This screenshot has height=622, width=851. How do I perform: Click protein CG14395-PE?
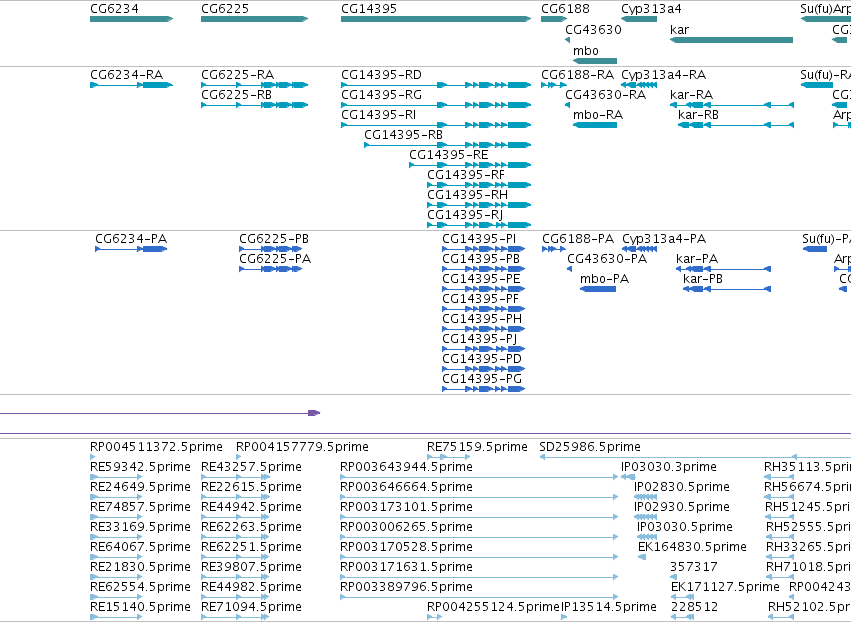pyautogui.click(x=481, y=279)
